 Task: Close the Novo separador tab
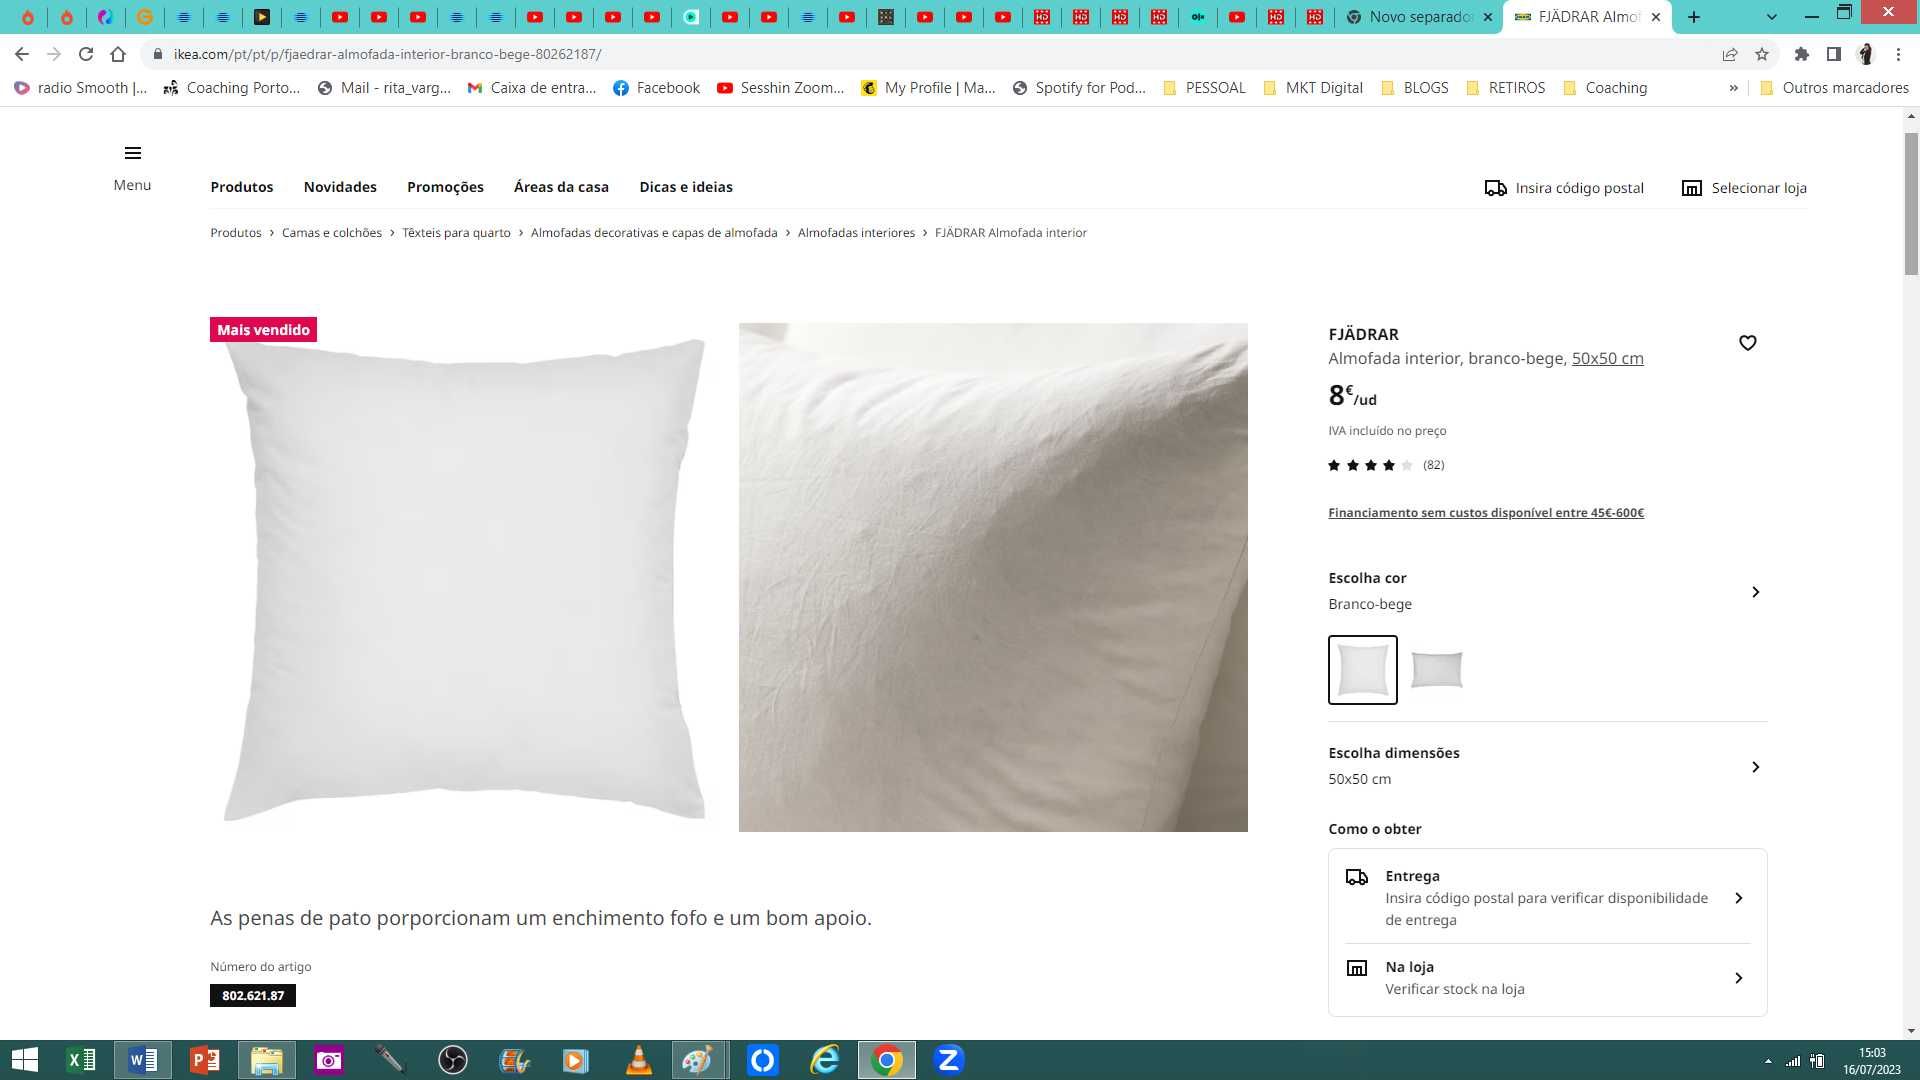click(x=1487, y=17)
